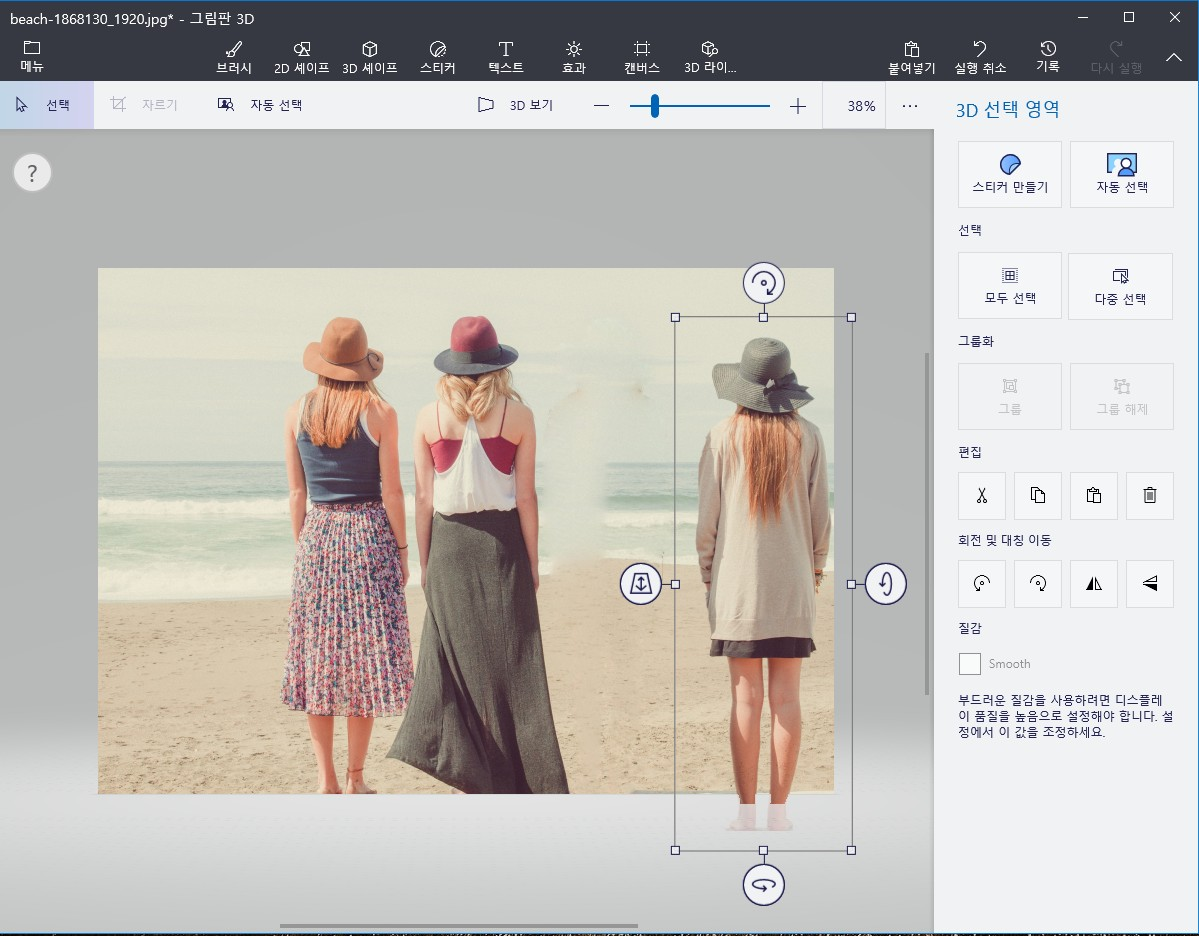Click Make sticker (스티커 만들기) button

coord(1009,174)
